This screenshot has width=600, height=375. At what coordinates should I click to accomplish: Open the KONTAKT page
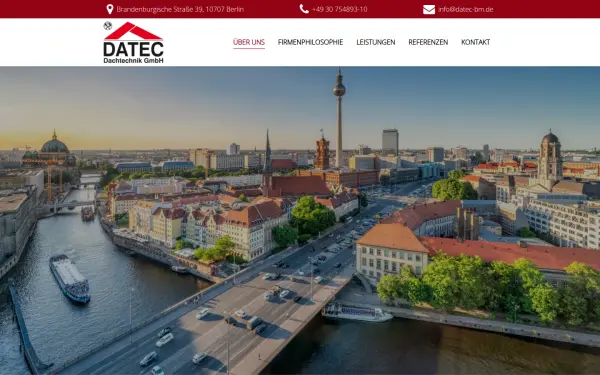point(476,42)
